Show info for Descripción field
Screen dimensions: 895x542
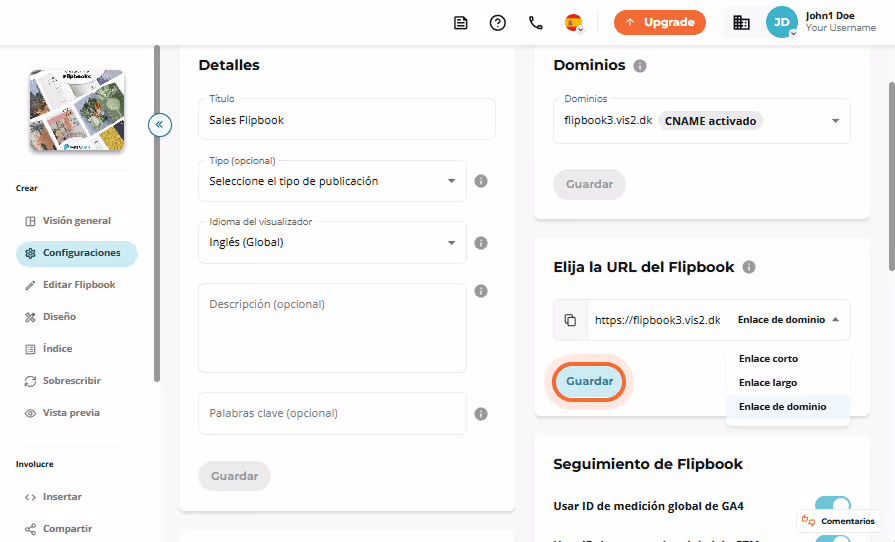481,291
